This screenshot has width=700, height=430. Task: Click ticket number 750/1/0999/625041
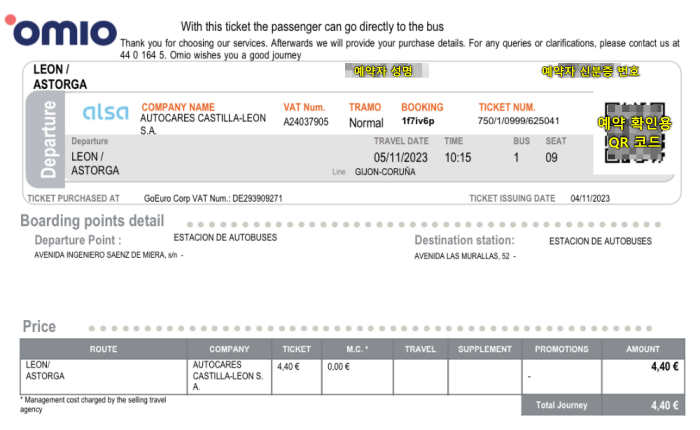coord(518,121)
